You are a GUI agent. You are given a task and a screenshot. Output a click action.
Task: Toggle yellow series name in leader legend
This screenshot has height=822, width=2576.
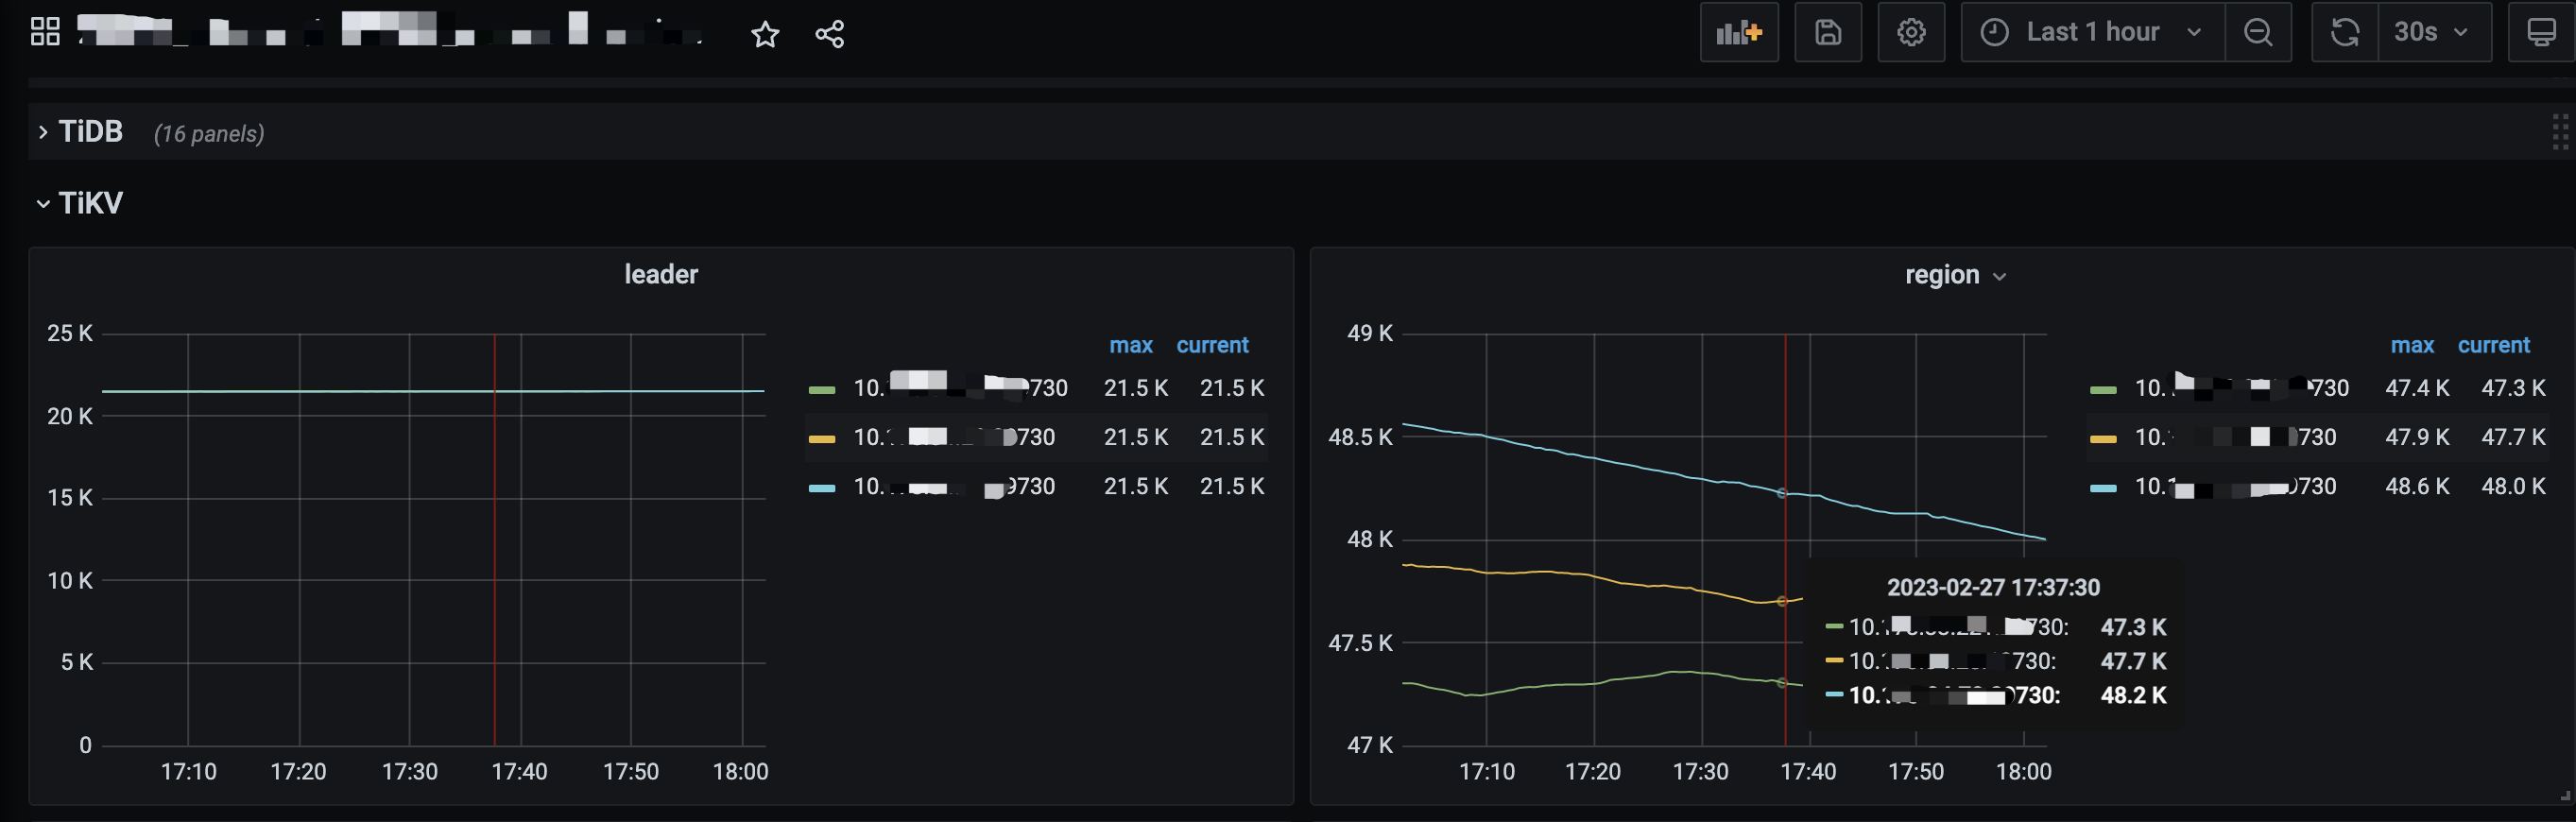point(954,437)
